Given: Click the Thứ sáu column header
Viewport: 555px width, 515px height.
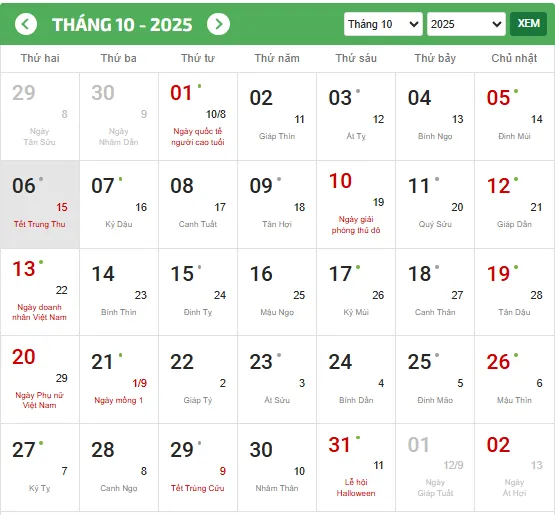Looking at the screenshot, I should pos(356,58).
